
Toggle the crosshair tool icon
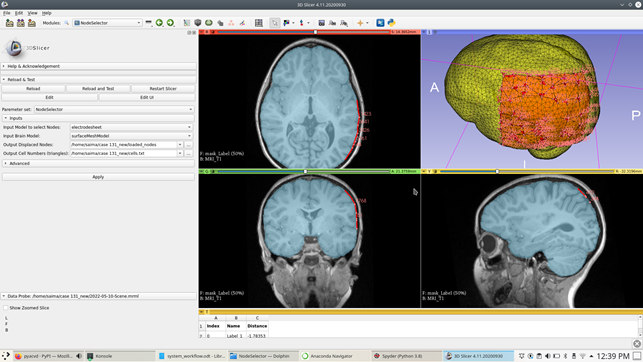360,23
